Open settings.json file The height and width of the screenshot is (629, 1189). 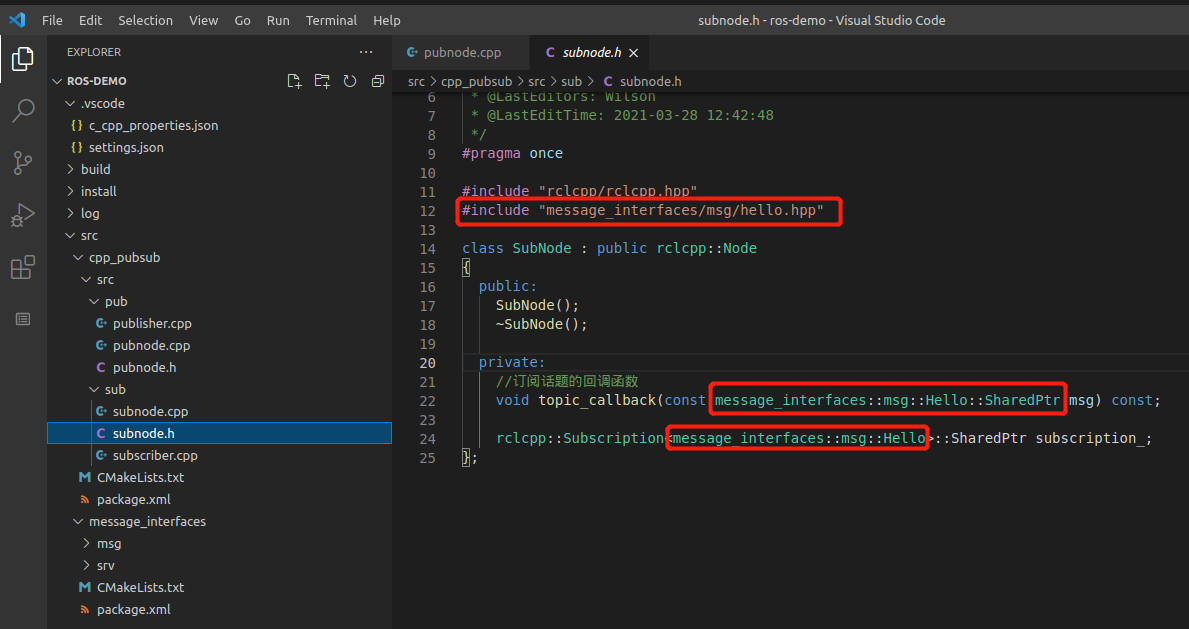219,147
